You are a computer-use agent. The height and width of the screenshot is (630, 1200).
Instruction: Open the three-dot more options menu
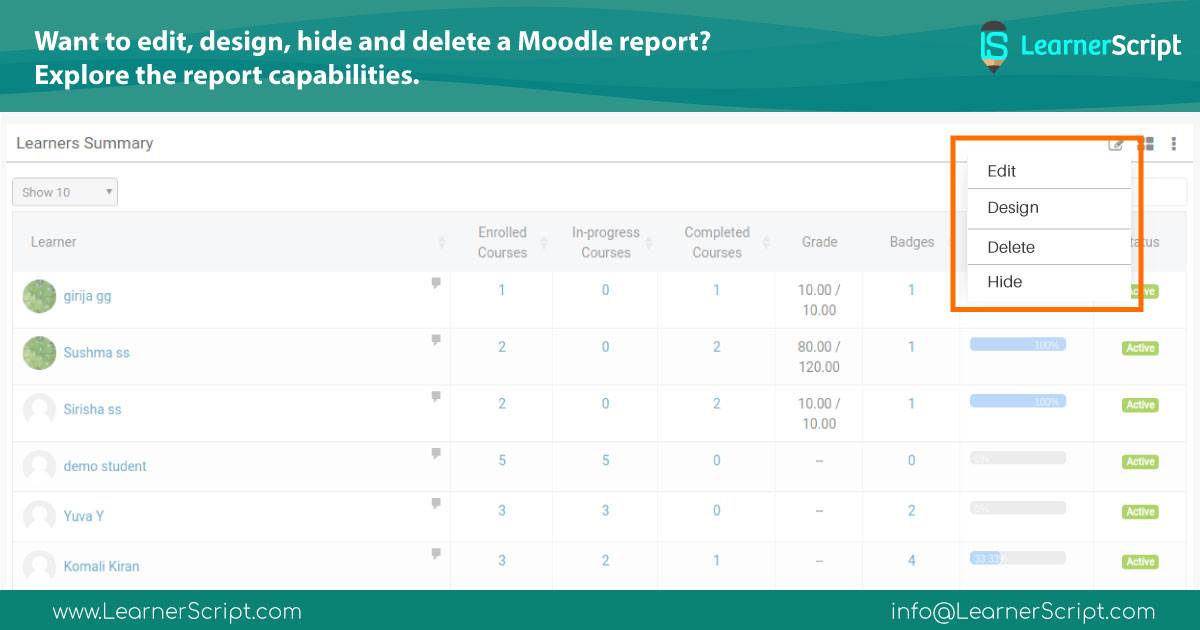1174,144
